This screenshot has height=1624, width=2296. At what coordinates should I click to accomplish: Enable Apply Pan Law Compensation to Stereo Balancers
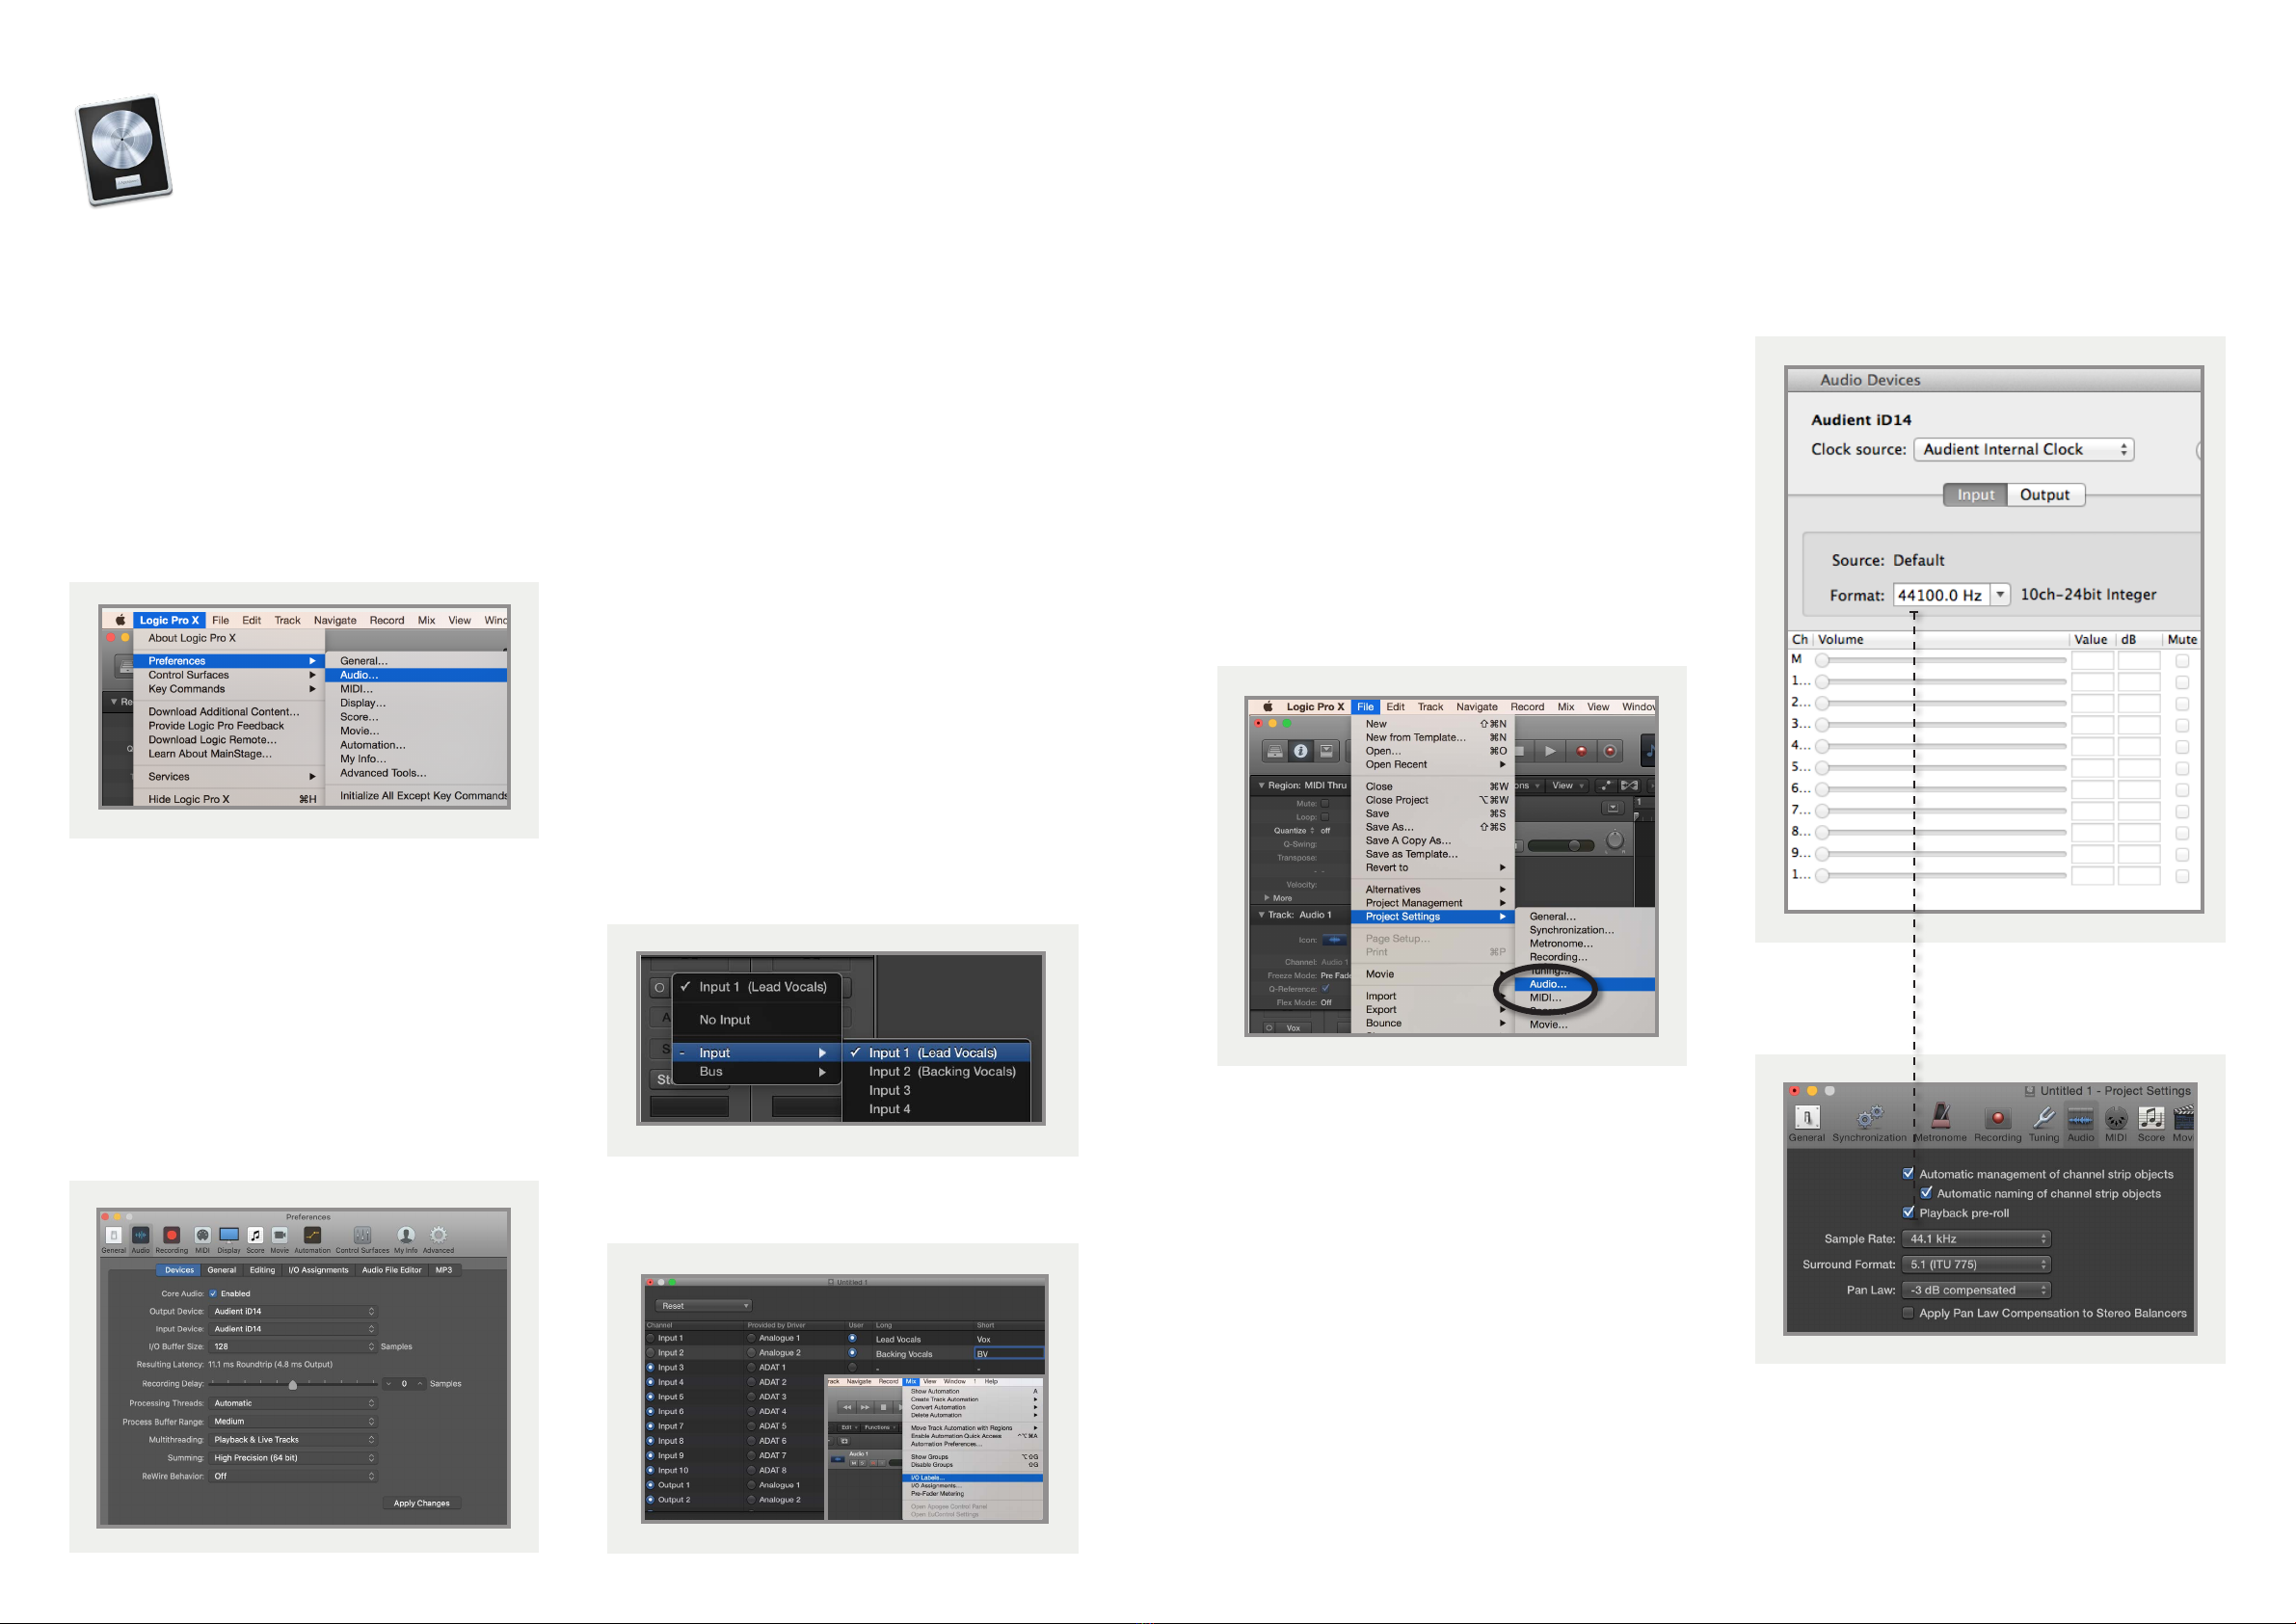[1908, 1313]
